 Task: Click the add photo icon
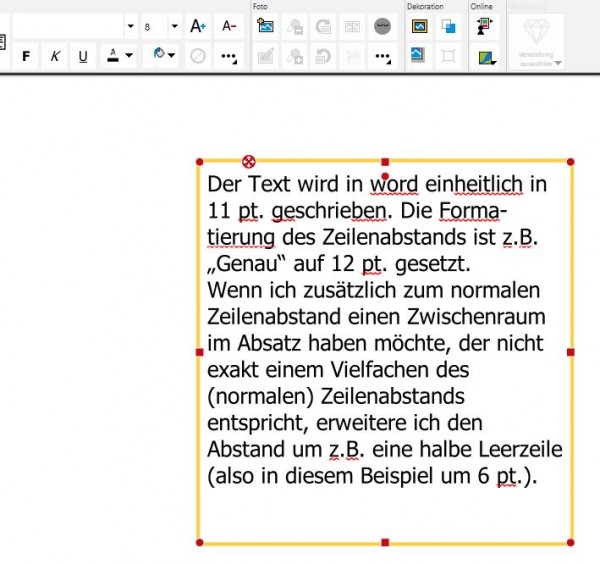click(x=266, y=26)
